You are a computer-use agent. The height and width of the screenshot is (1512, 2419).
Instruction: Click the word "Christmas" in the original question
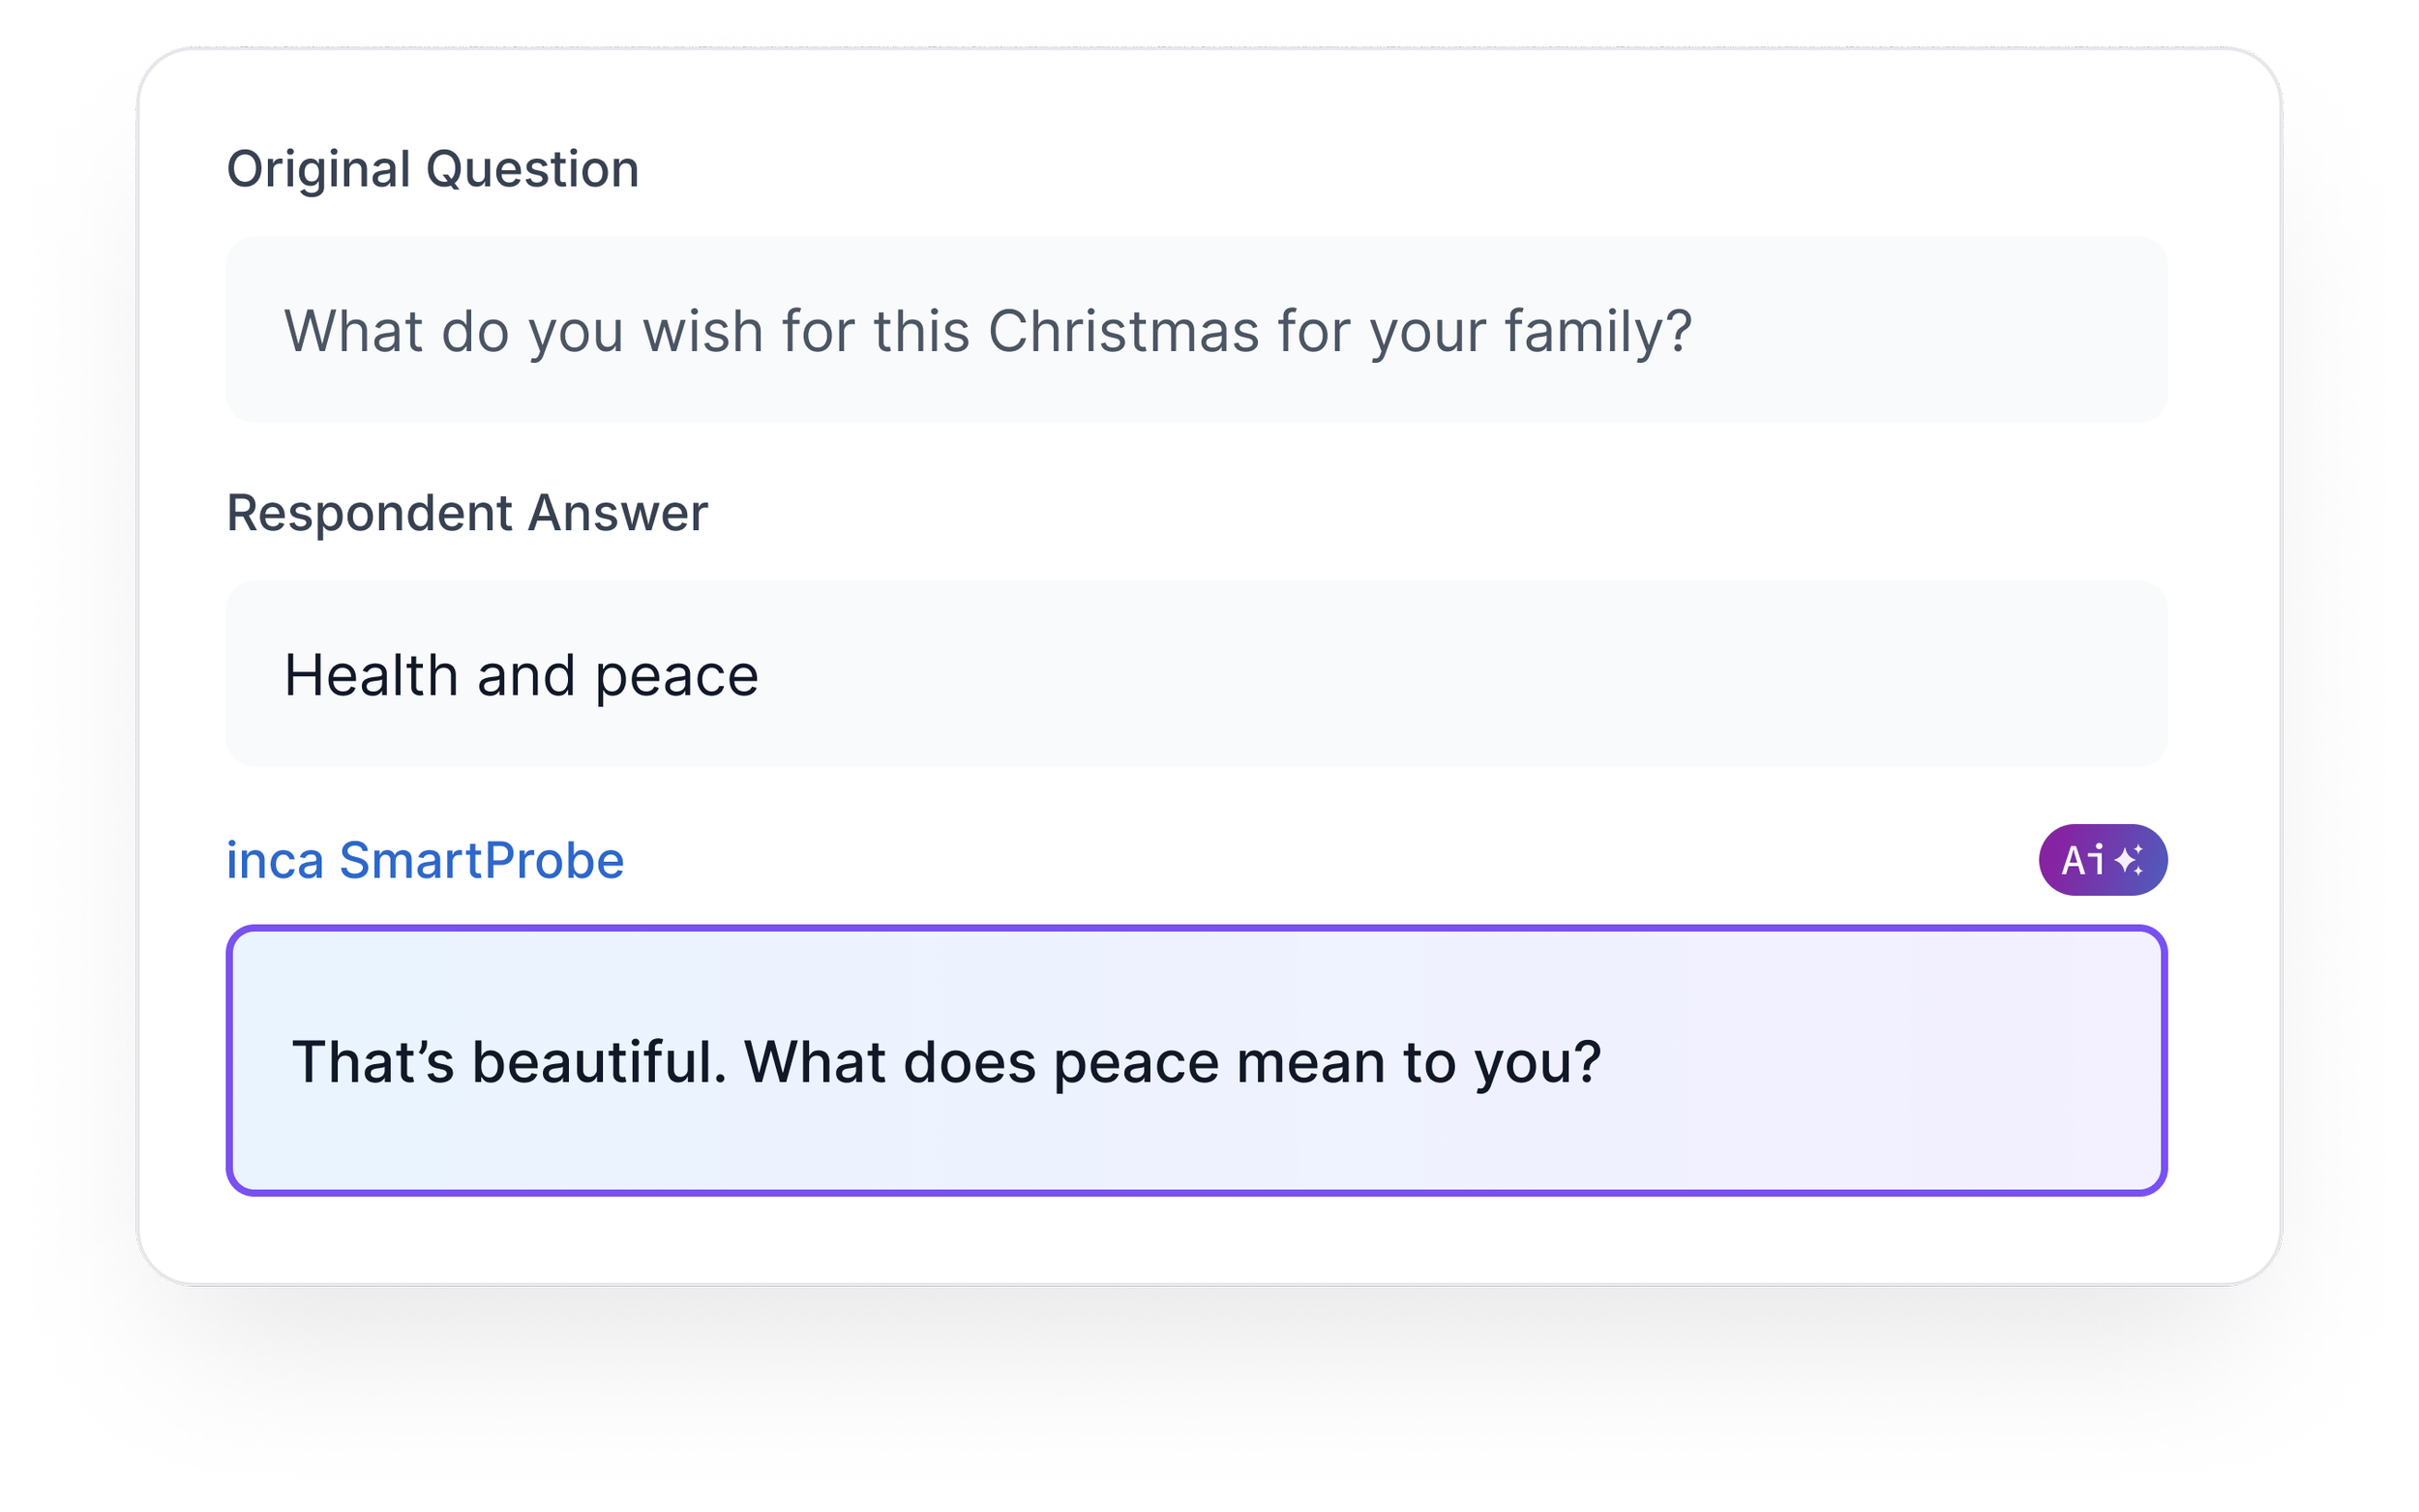point(1123,331)
